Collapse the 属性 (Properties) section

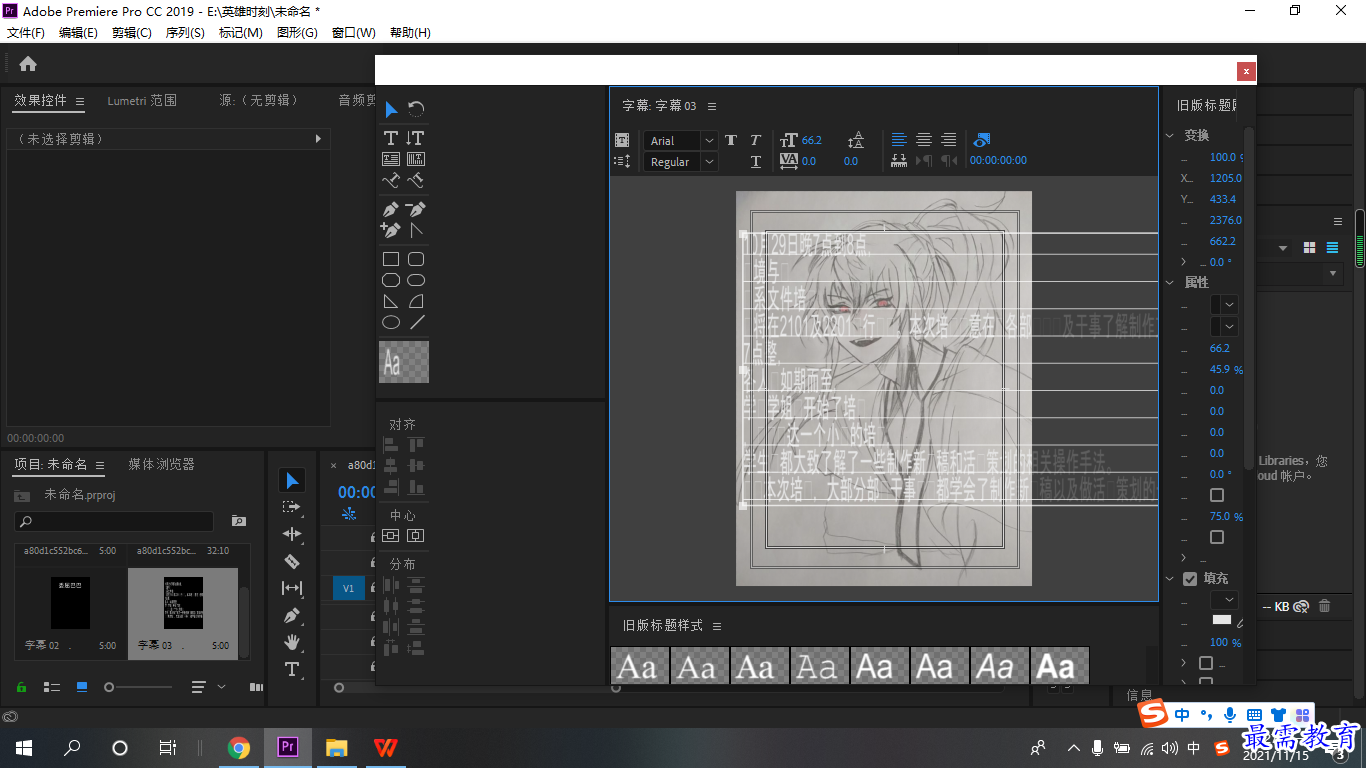click(x=1170, y=283)
